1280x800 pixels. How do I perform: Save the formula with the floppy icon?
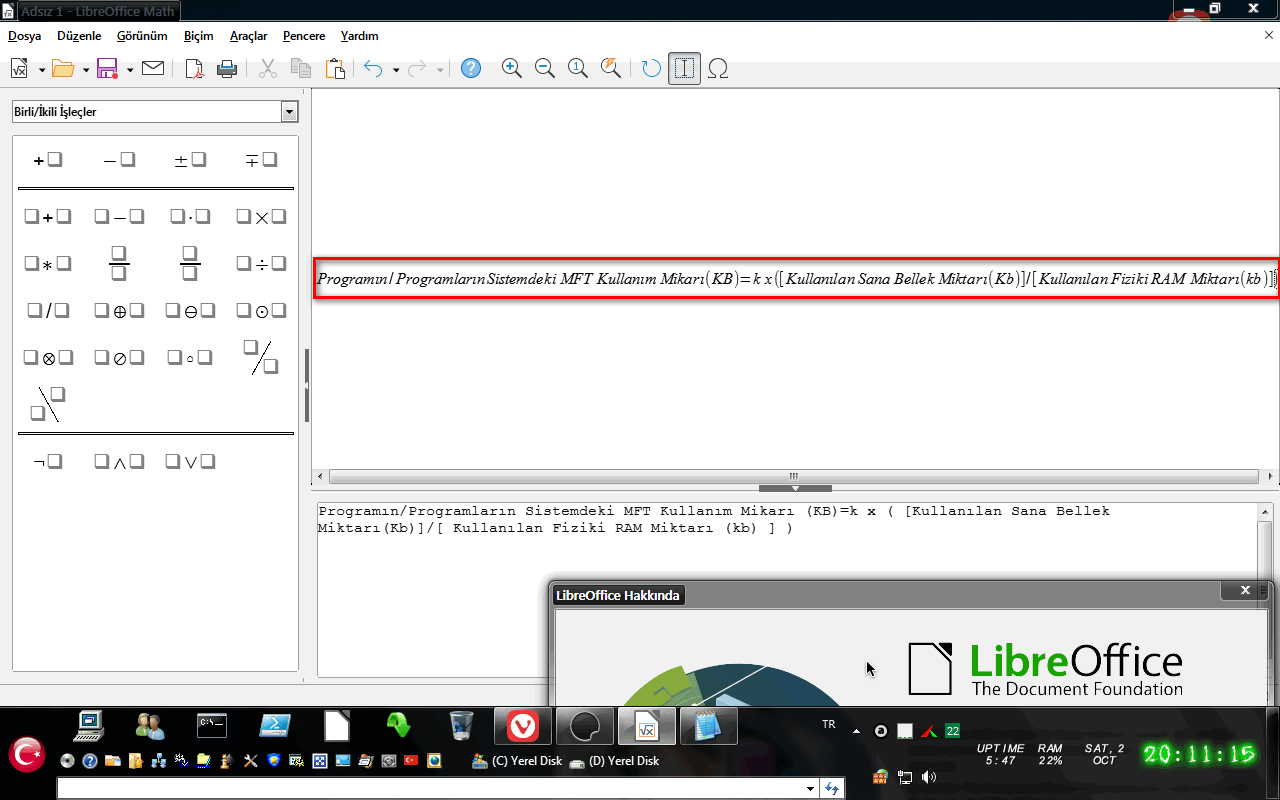(x=108, y=68)
